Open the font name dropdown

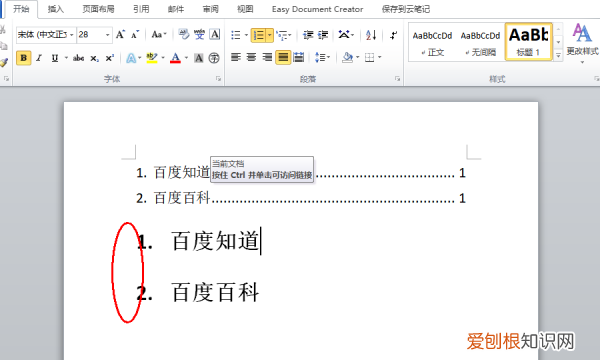[x=72, y=35]
